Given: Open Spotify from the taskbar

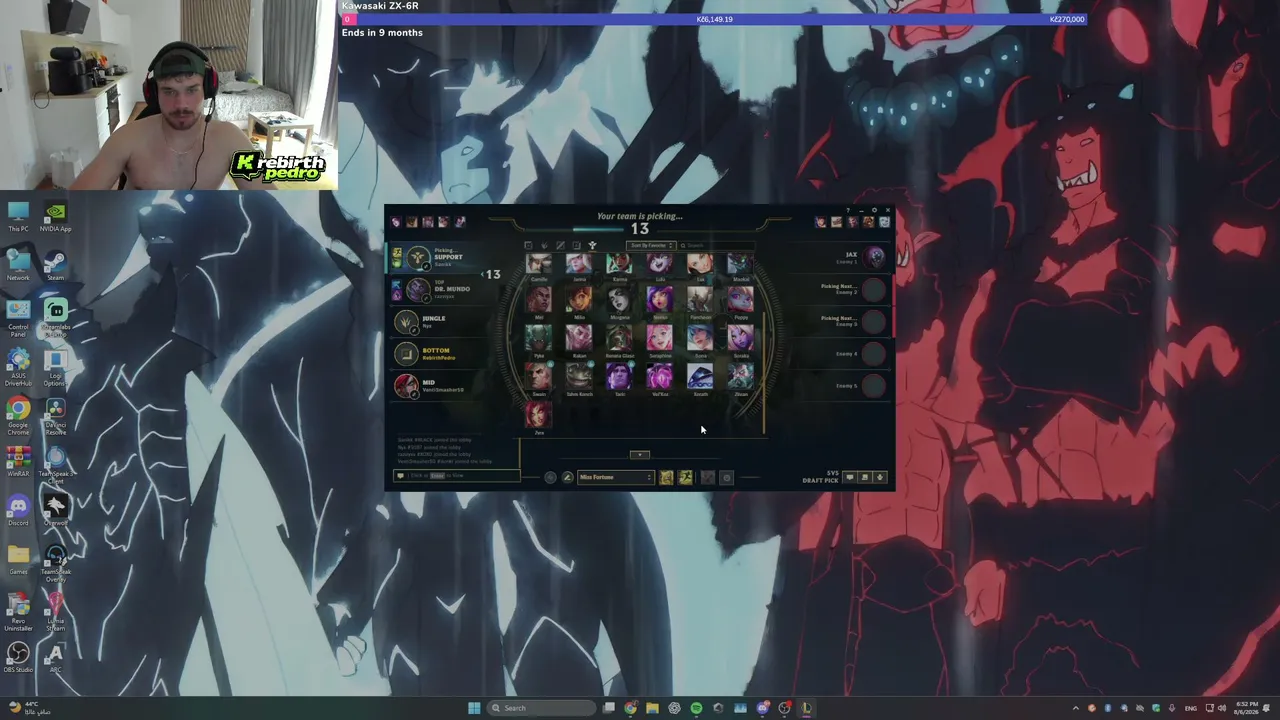Looking at the screenshot, I should pos(696,708).
